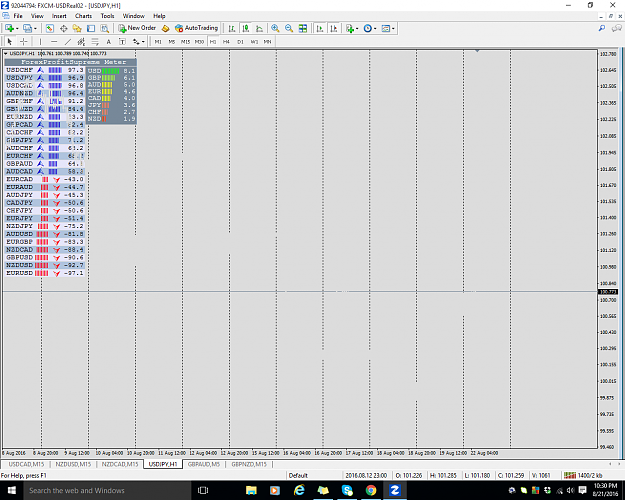The height and width of the screenshot is (500, 625).
Task: Open the Templates dropdown arrow
Action: [x=393, y=28]
